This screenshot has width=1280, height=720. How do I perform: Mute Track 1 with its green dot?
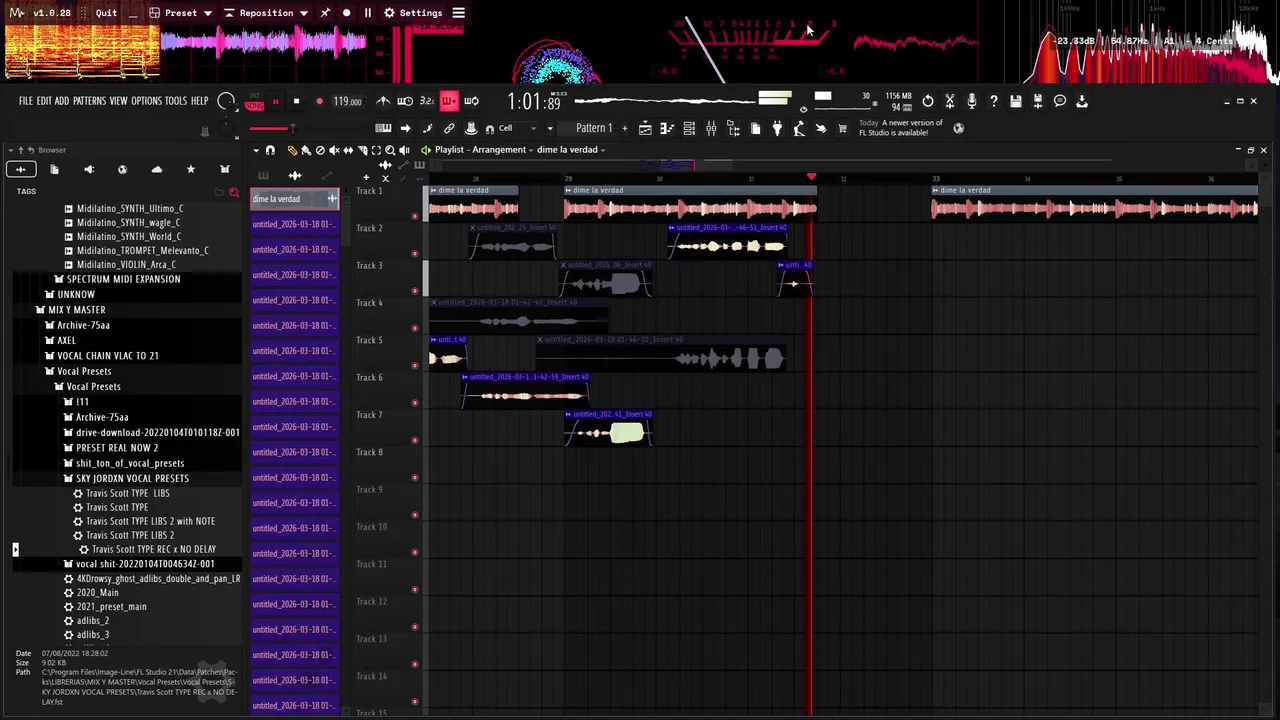415,216
